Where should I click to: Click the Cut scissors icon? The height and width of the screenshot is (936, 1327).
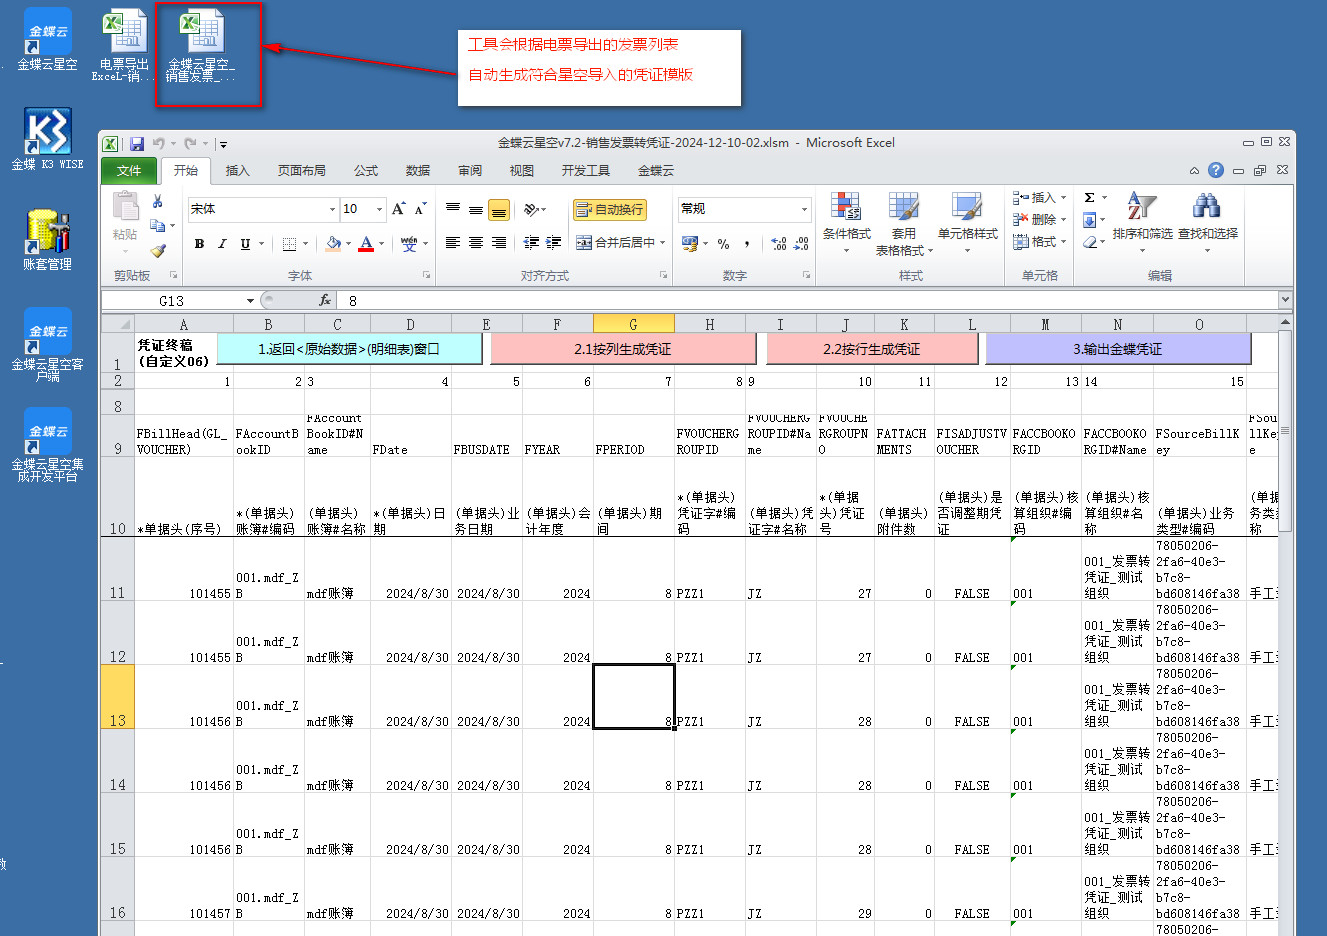(157, 202)
